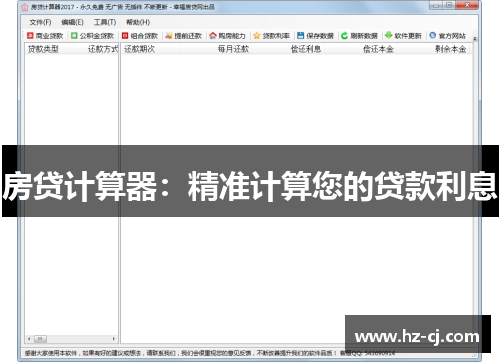Click the 还款期次 column header

[150, 49]
